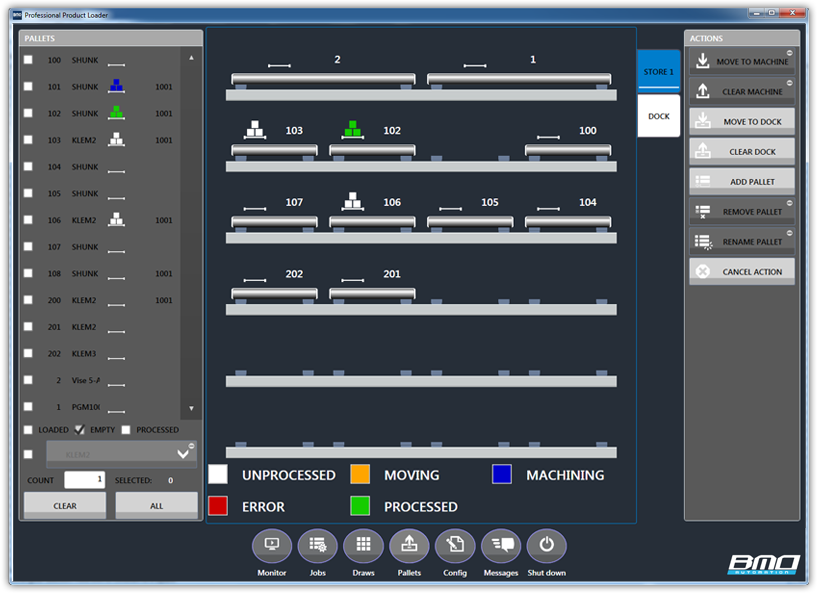Expand the KLEM2 pallet type dropdown

(x=182, y=454)
